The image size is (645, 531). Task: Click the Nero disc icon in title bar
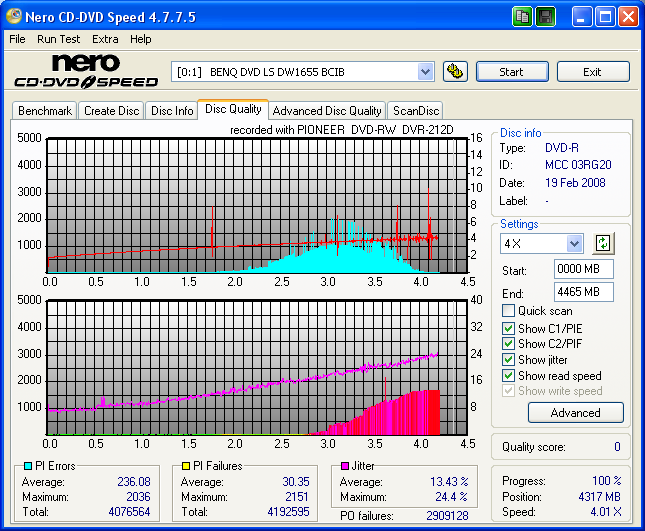pos(14,16)
